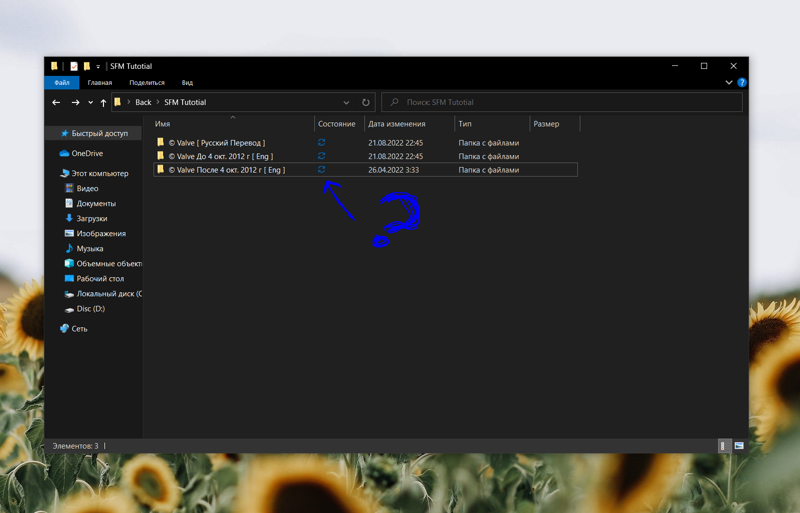Go up one folder level

coord(103,103)
